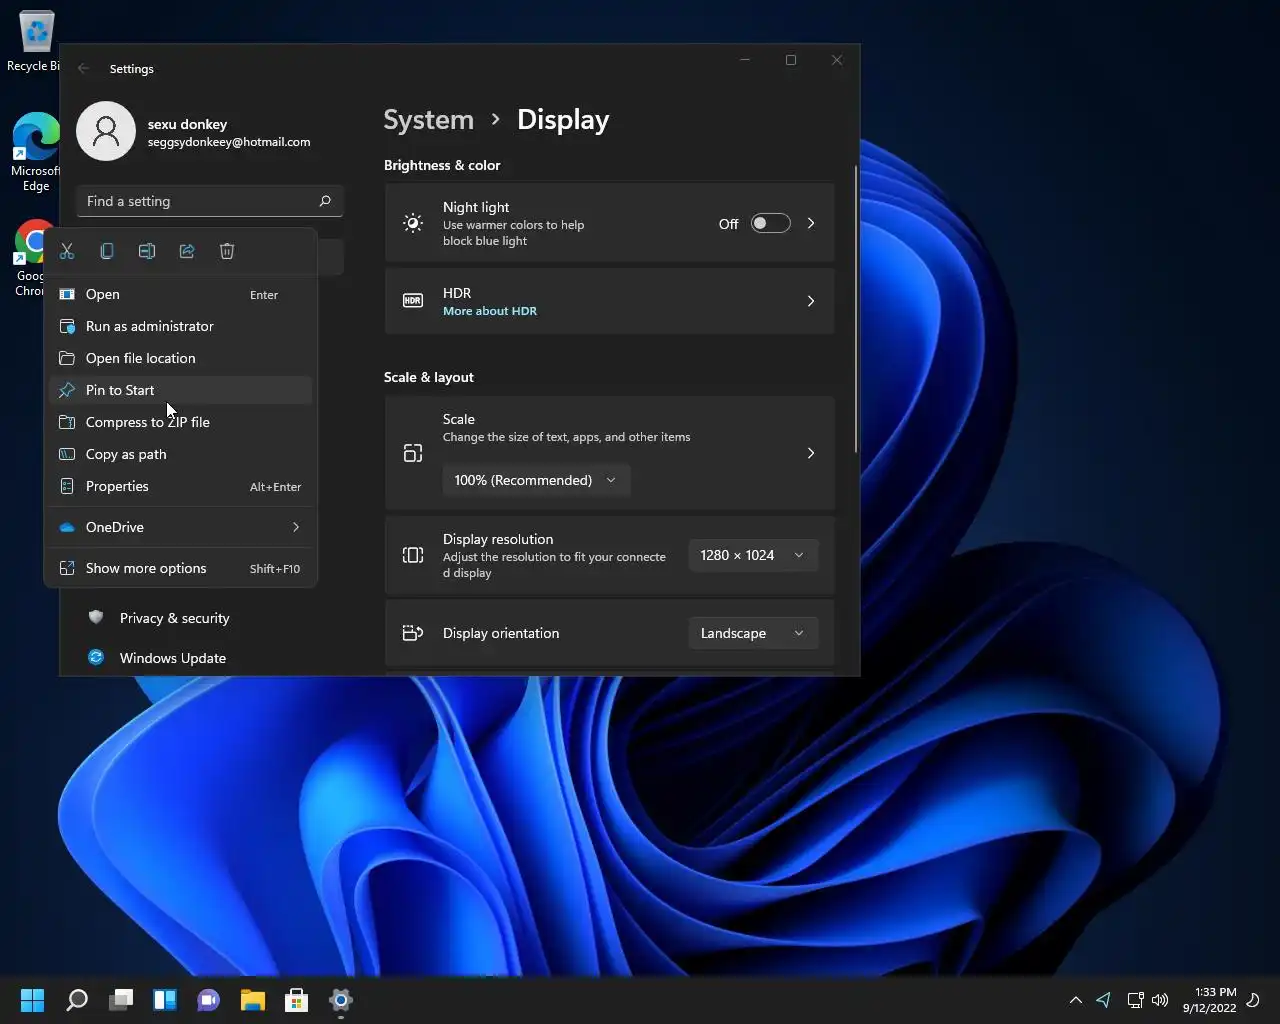Image resolution: width=1280 pixels, height=1024 pixels.
Task: Click the network tray icon
Action: [x=1135, y=1000]
